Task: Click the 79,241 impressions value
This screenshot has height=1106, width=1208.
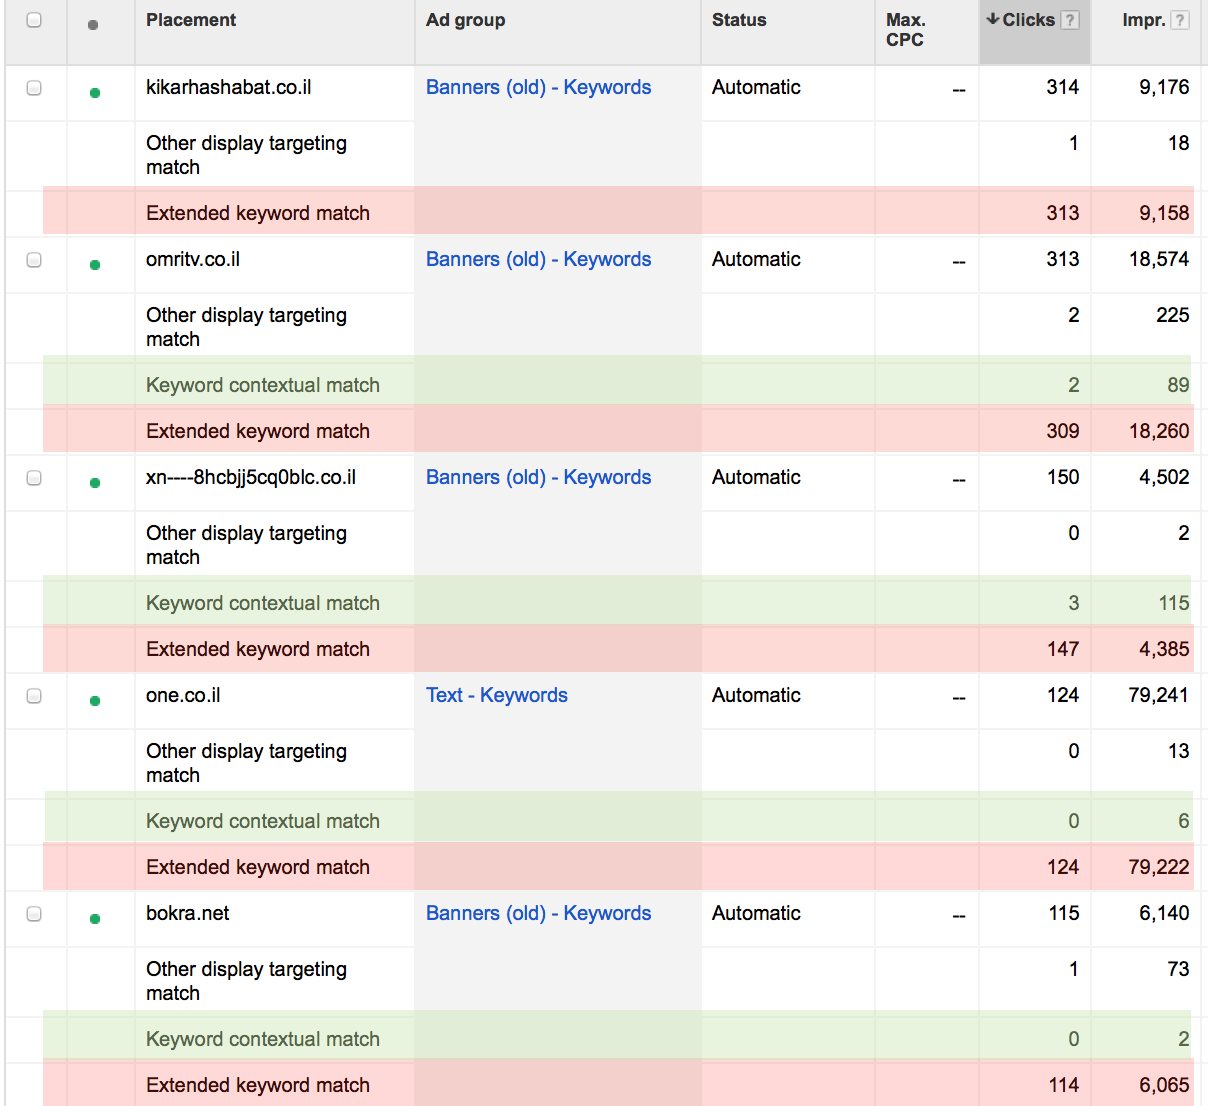Action: (1159, 695)
